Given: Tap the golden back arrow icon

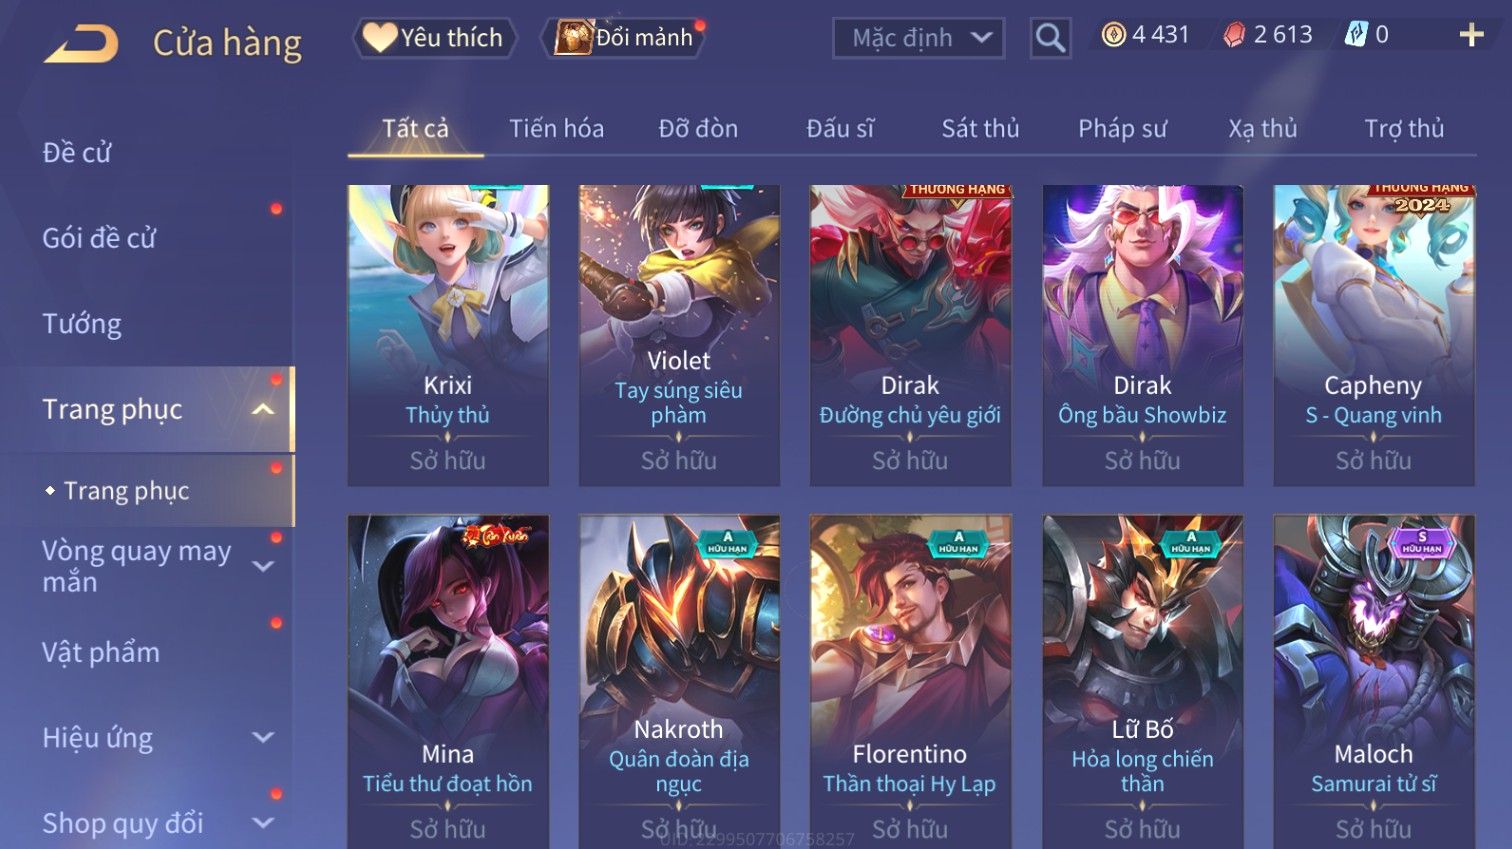Looking at the screenshot, I should pyautogui.click(x=81, y=43).
